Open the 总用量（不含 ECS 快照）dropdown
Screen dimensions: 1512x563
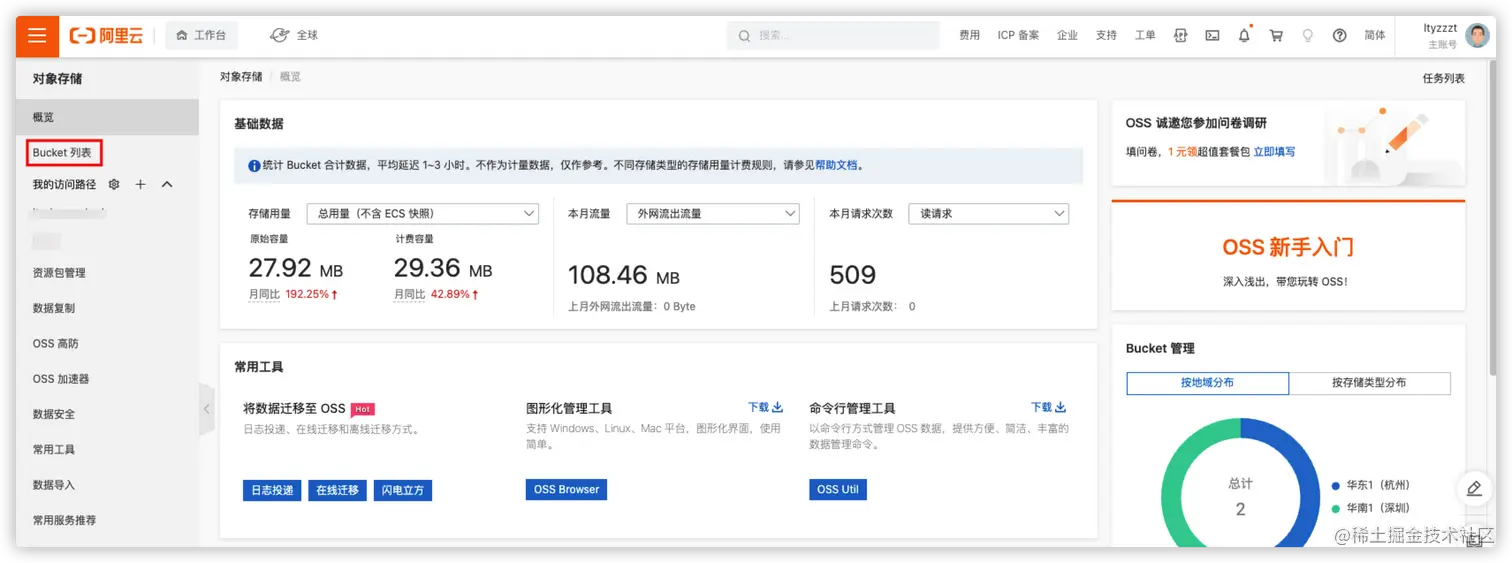(422, 213)
